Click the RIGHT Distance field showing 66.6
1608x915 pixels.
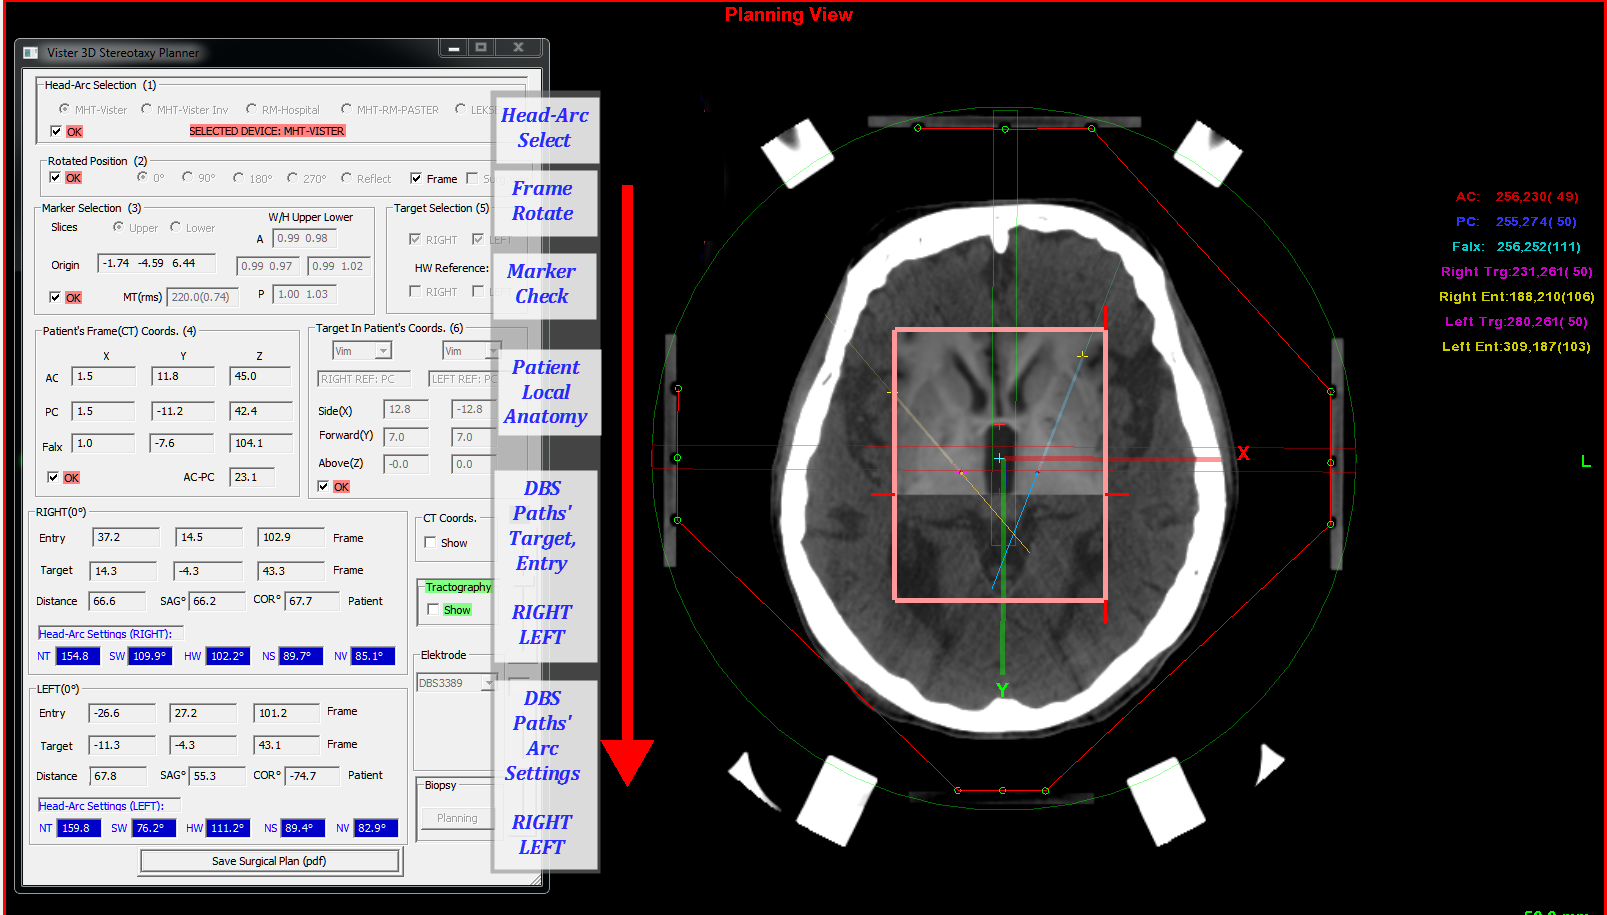[x=118, y=601]
